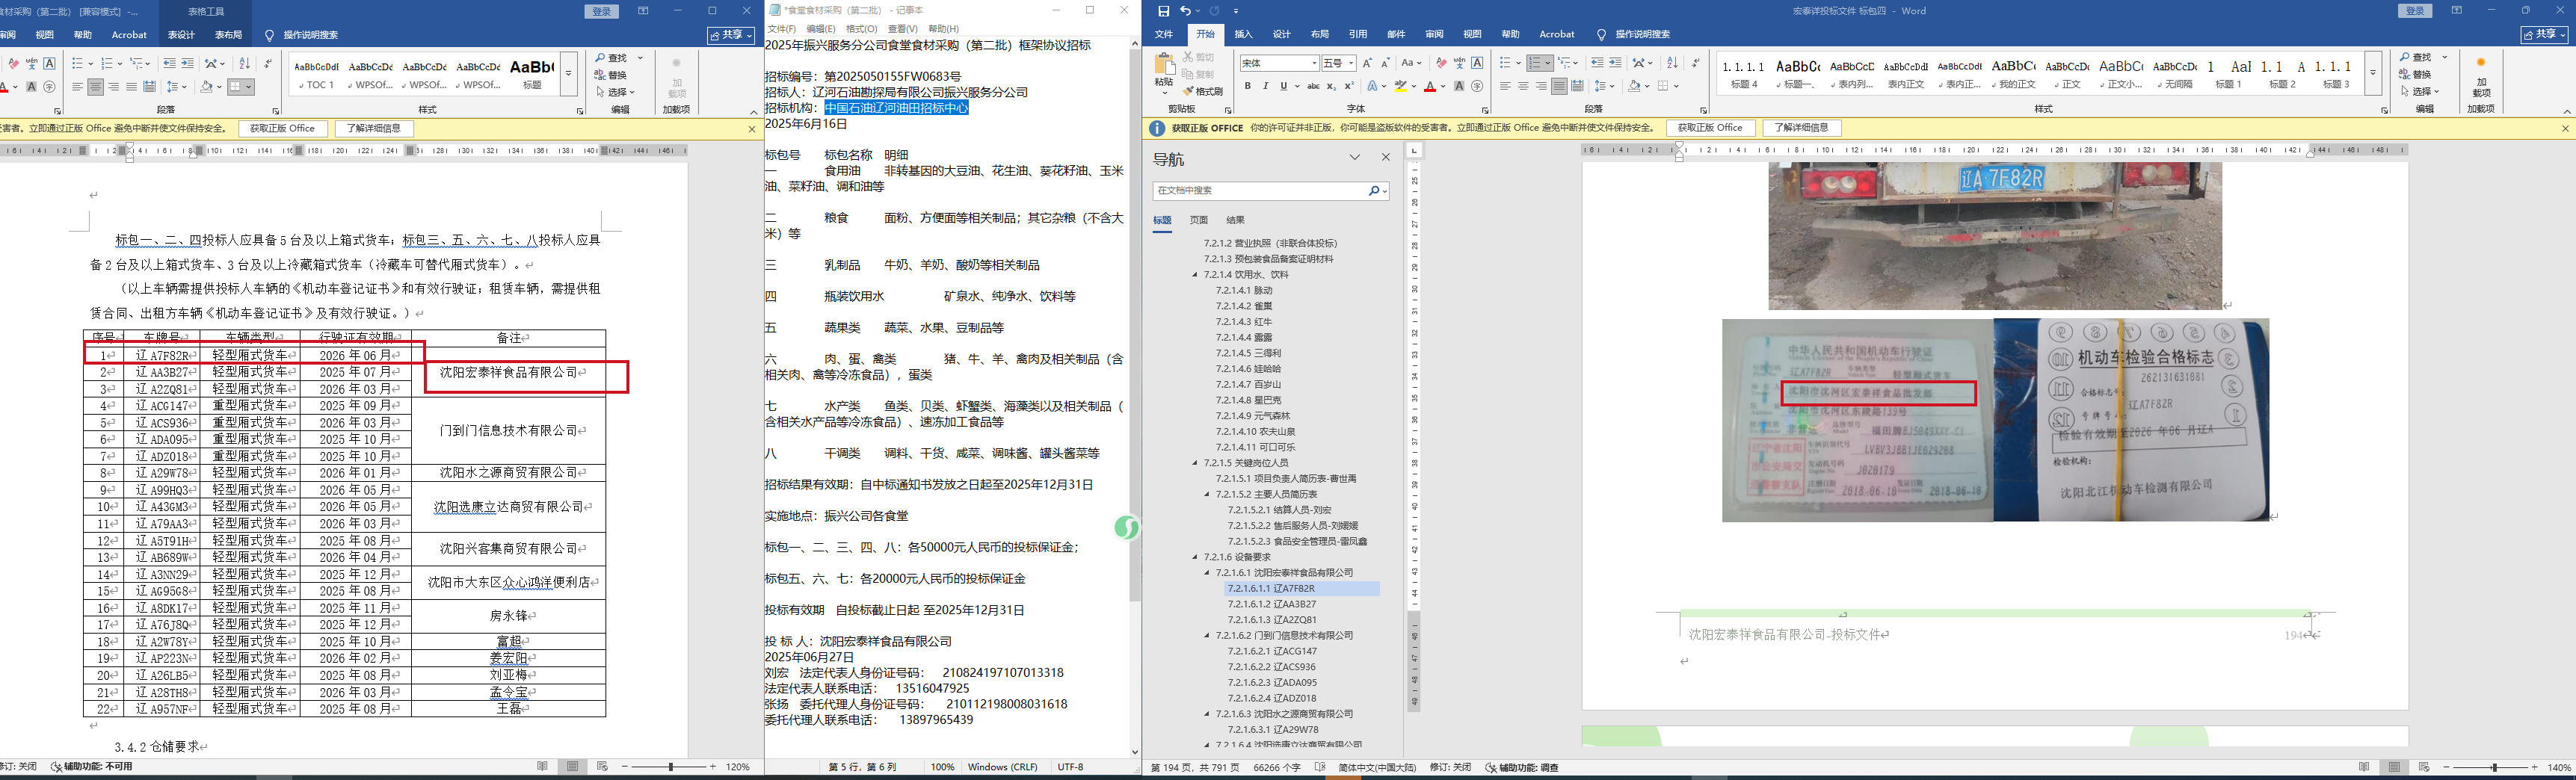Click Replace (替换) in right Word window
The width and height of the screenshot is (2576, 780).
coord(2416,75)
